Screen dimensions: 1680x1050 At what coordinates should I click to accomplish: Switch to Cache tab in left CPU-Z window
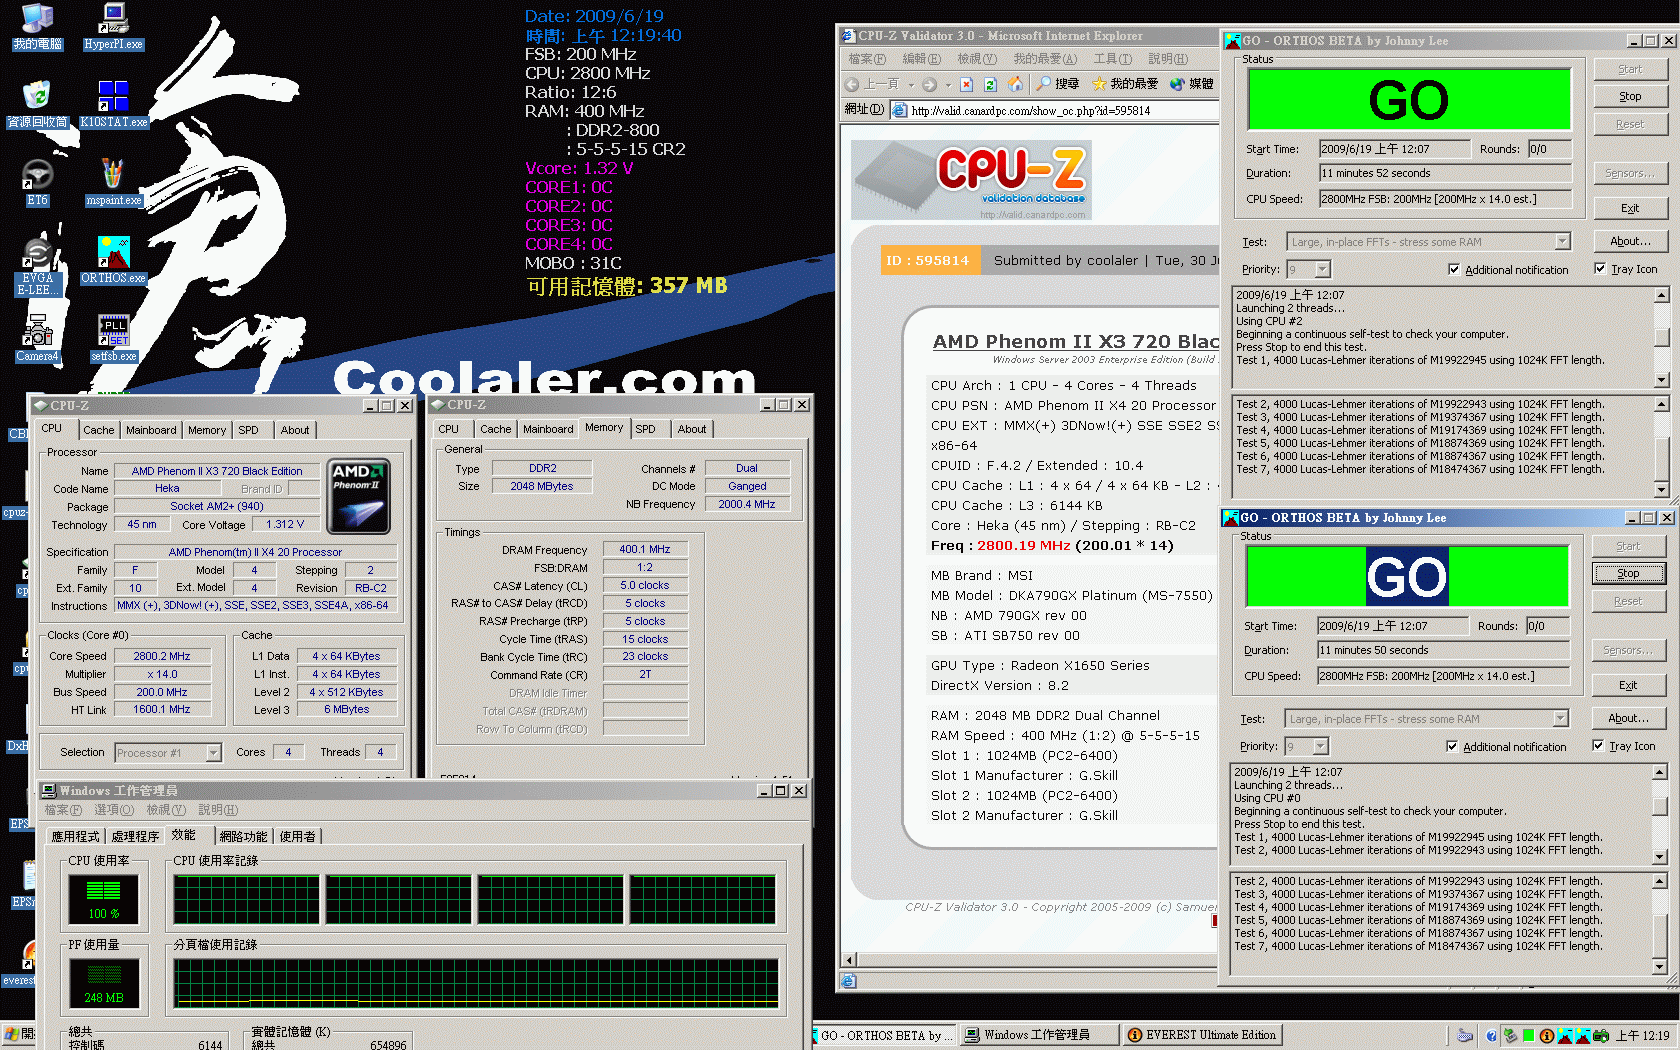tap(99, 430)
